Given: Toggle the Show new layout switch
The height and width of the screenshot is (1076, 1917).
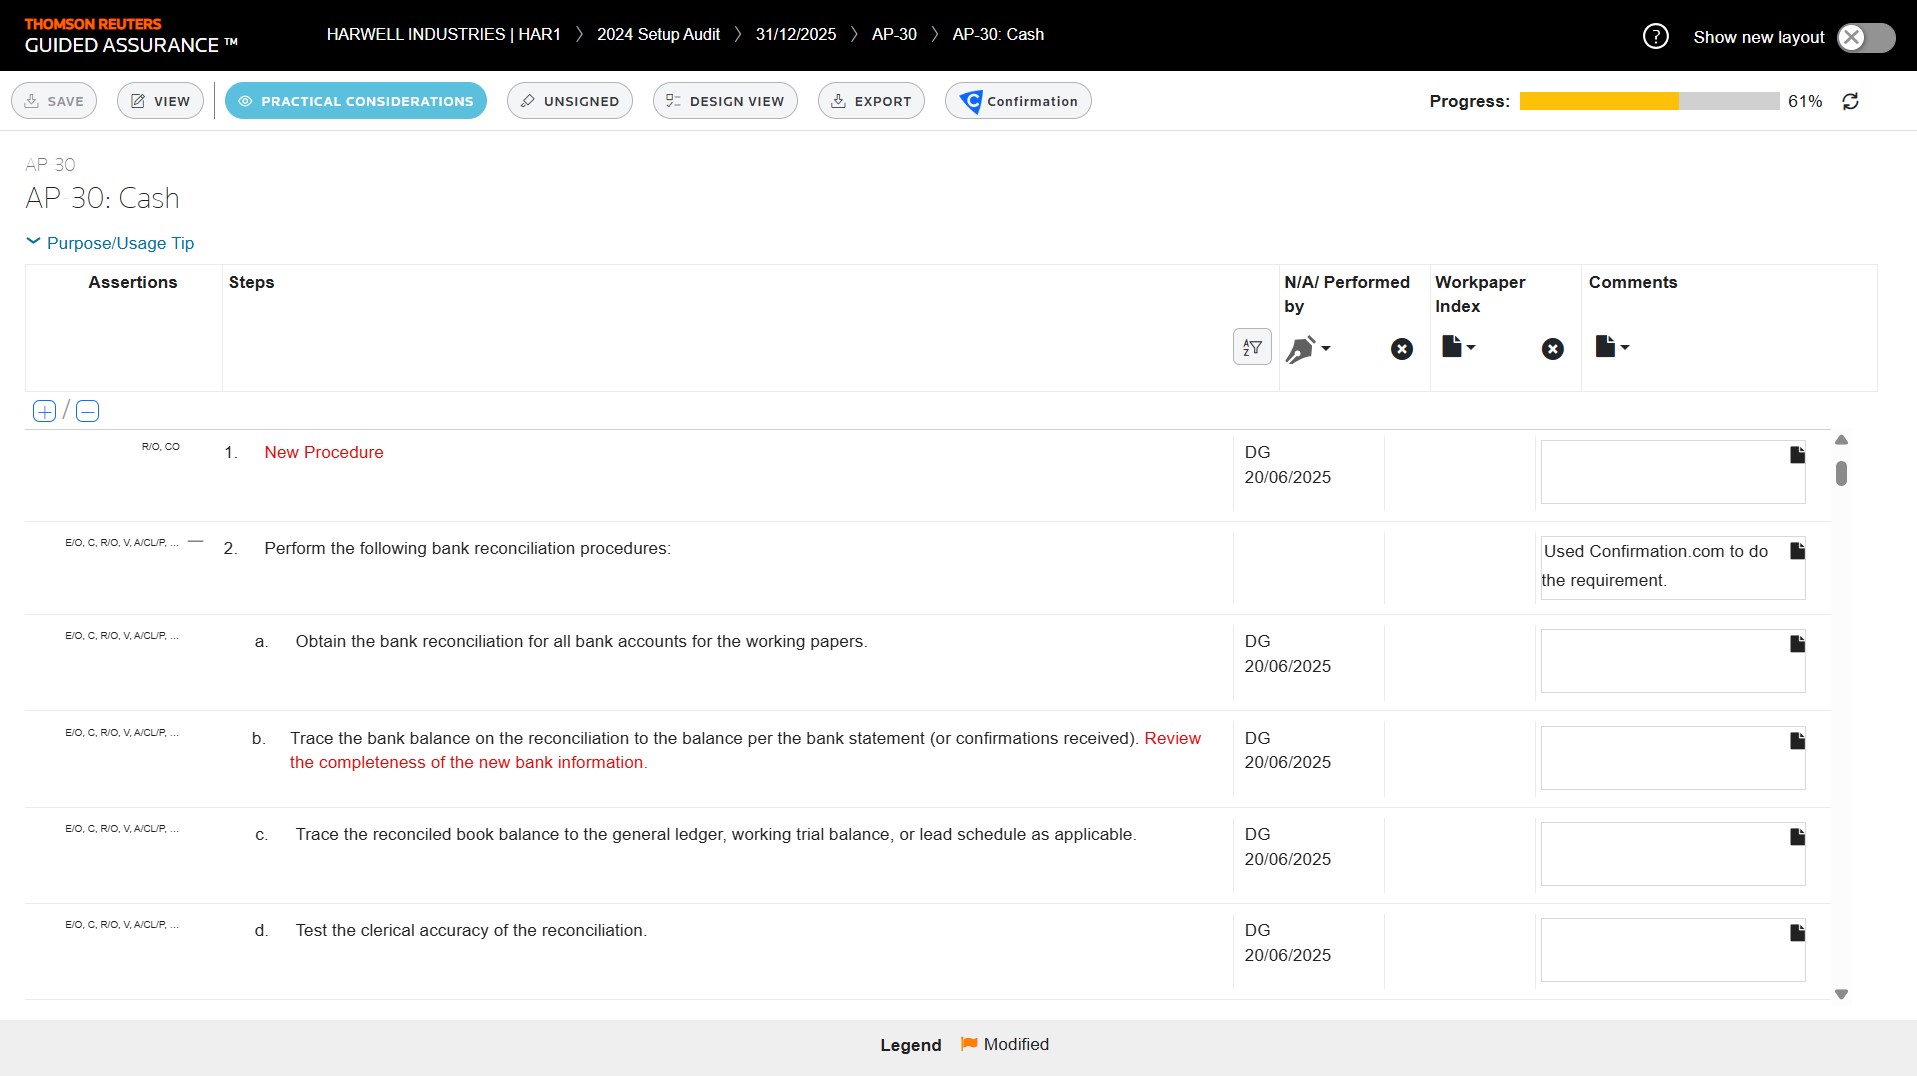Looking at the screenshot, I should point(1865,37).
